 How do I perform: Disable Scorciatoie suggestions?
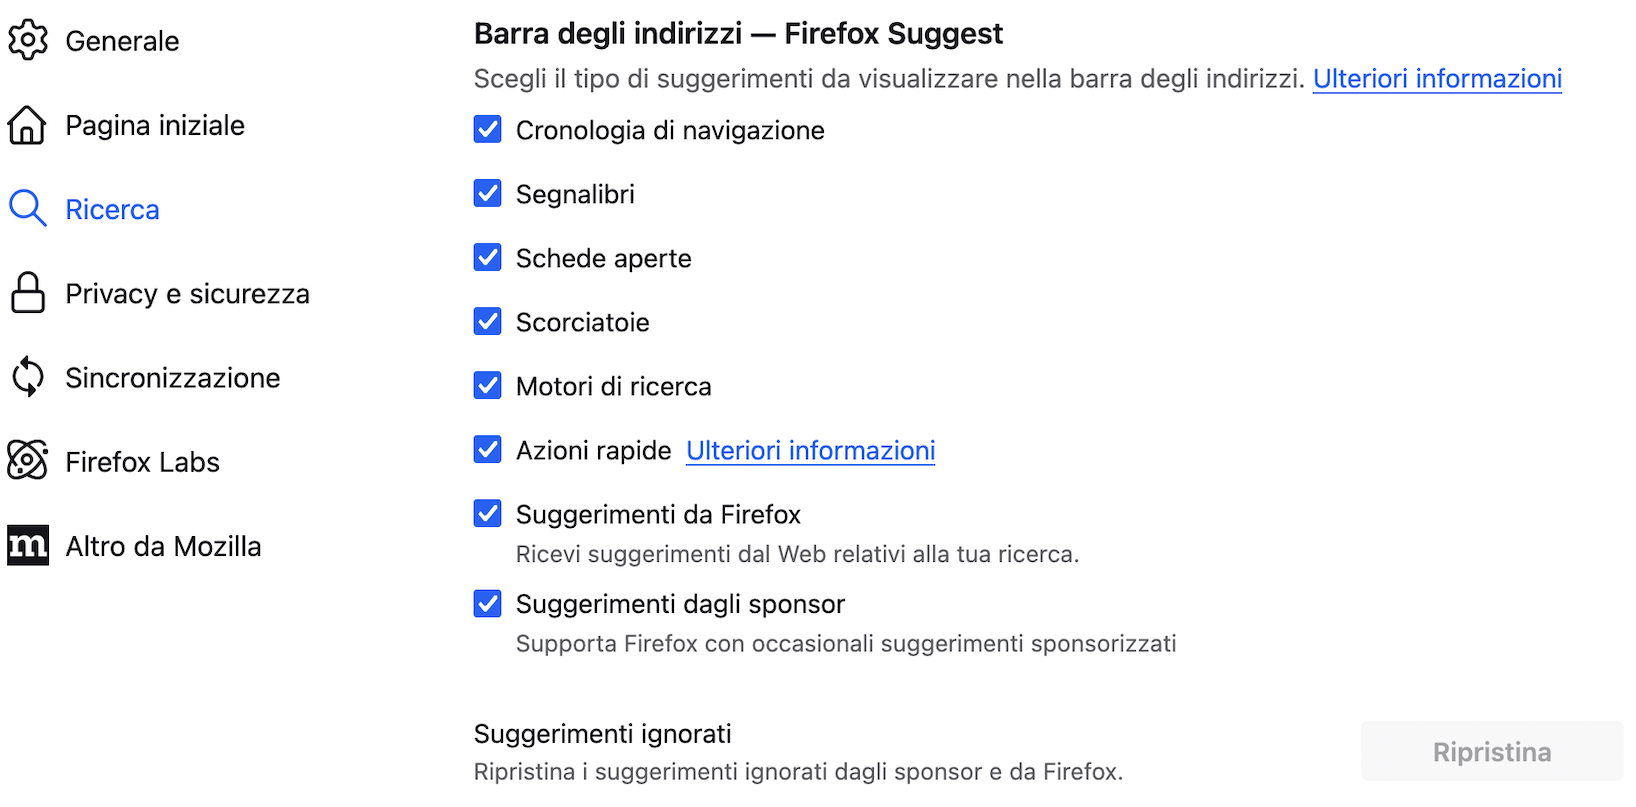coord(487,321)
